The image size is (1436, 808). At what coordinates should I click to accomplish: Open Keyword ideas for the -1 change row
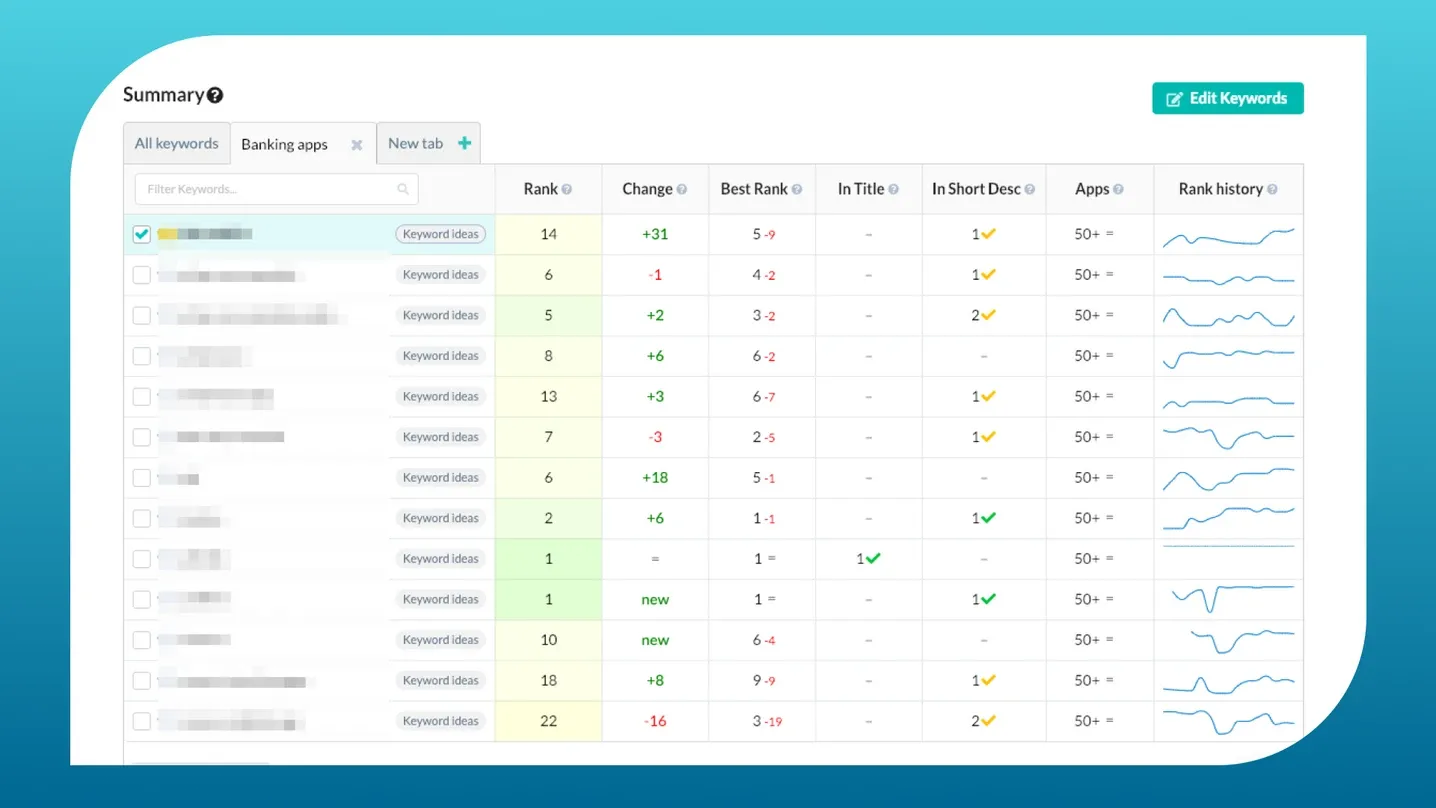[441, 275]
